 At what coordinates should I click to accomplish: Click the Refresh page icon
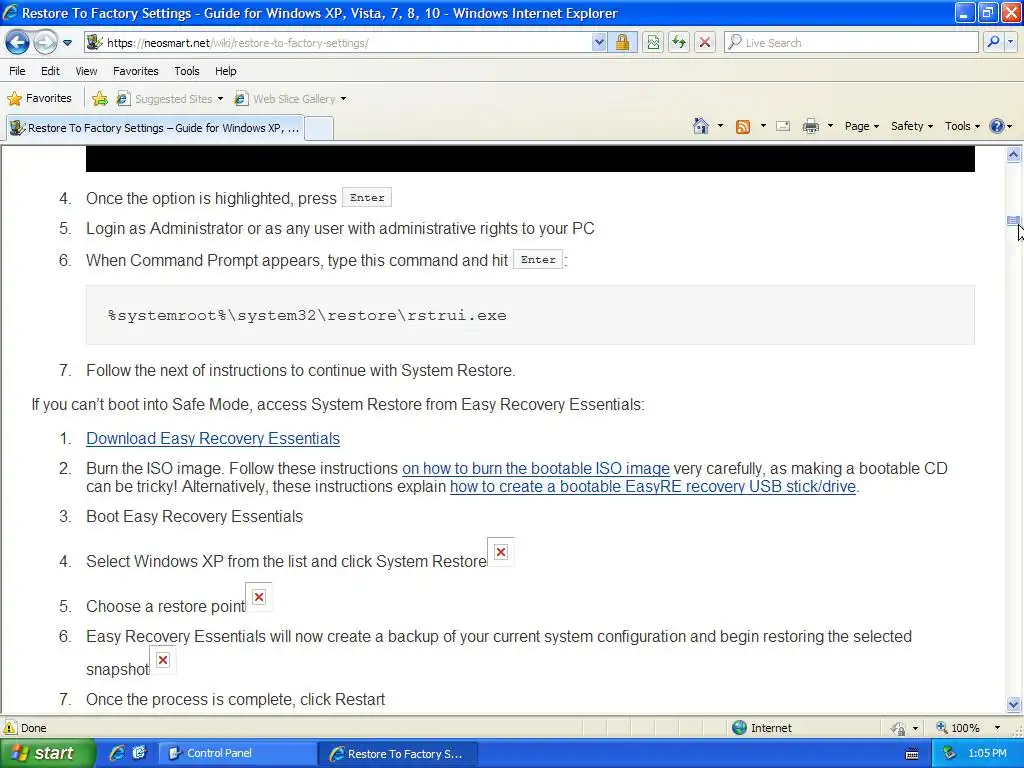pyautogui.click(x=679, y=43)
